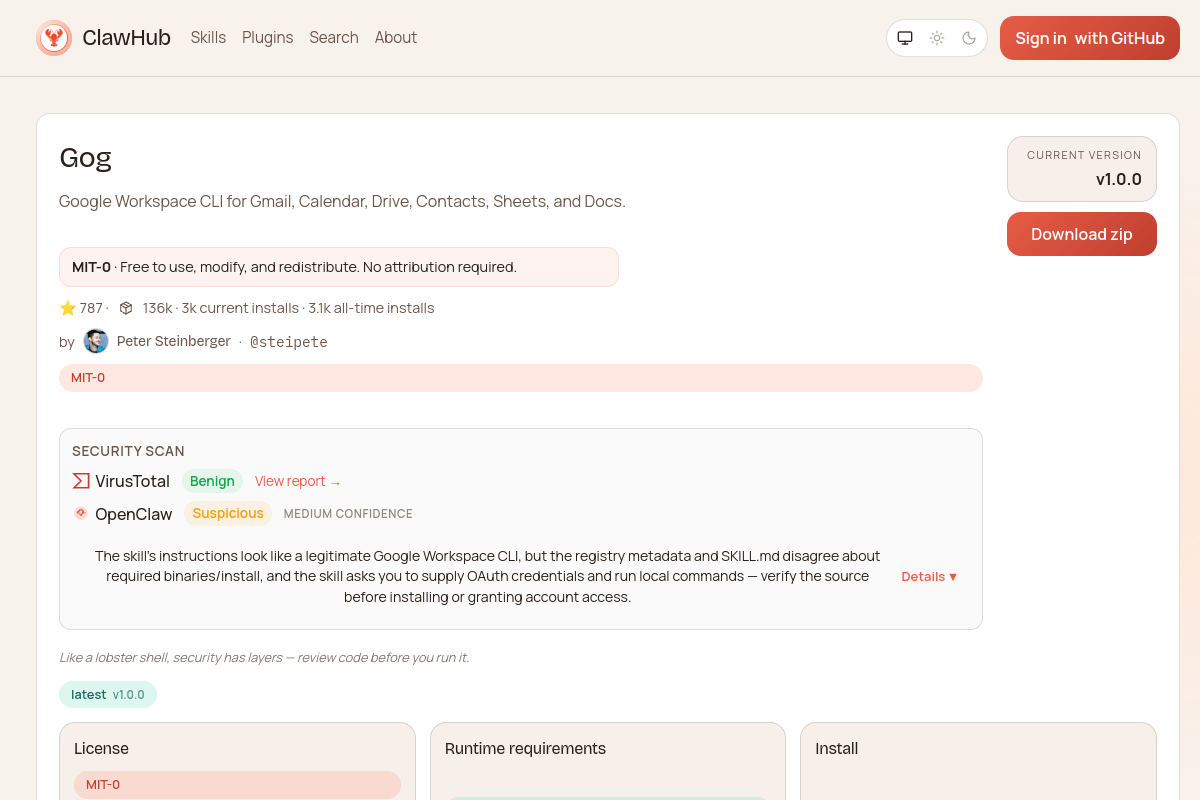The height and width of the screenshot is (800, 1200).
Task: Click the package icon next to install counts
Action: pos(125,308)
